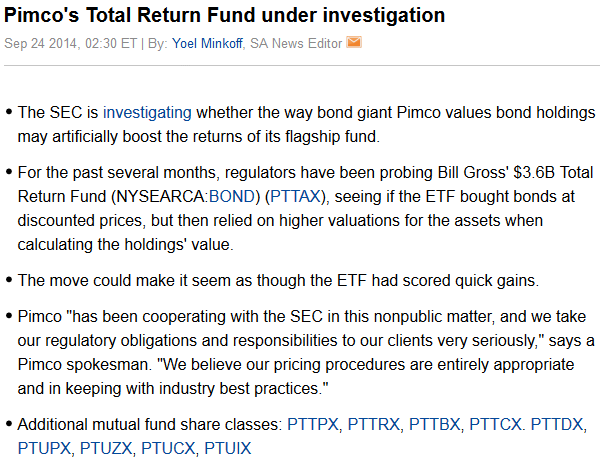Click the Pimco spokesman quote paragraph
600x463 pixels.
(306, 352)
